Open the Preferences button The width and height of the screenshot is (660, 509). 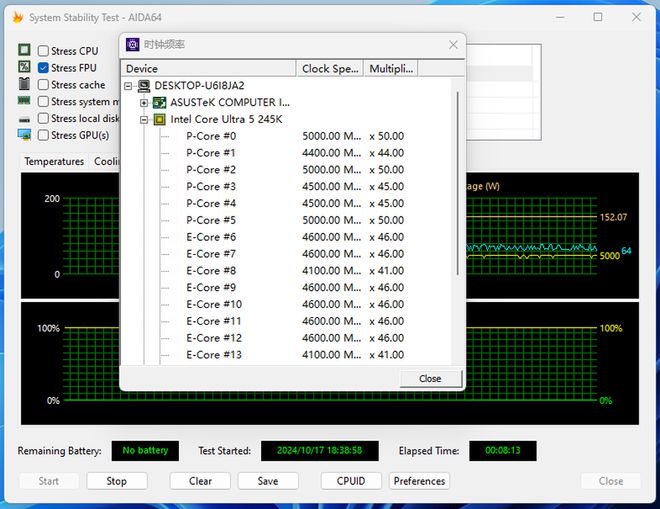pyautogui.click(x=419, y=481)
